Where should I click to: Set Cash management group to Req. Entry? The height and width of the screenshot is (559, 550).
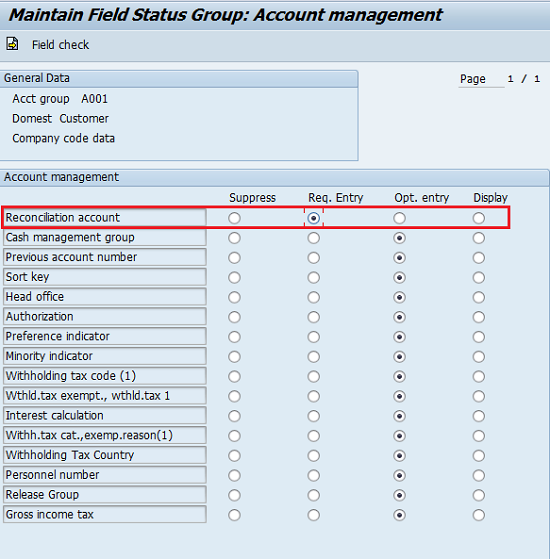click(314, 238)
